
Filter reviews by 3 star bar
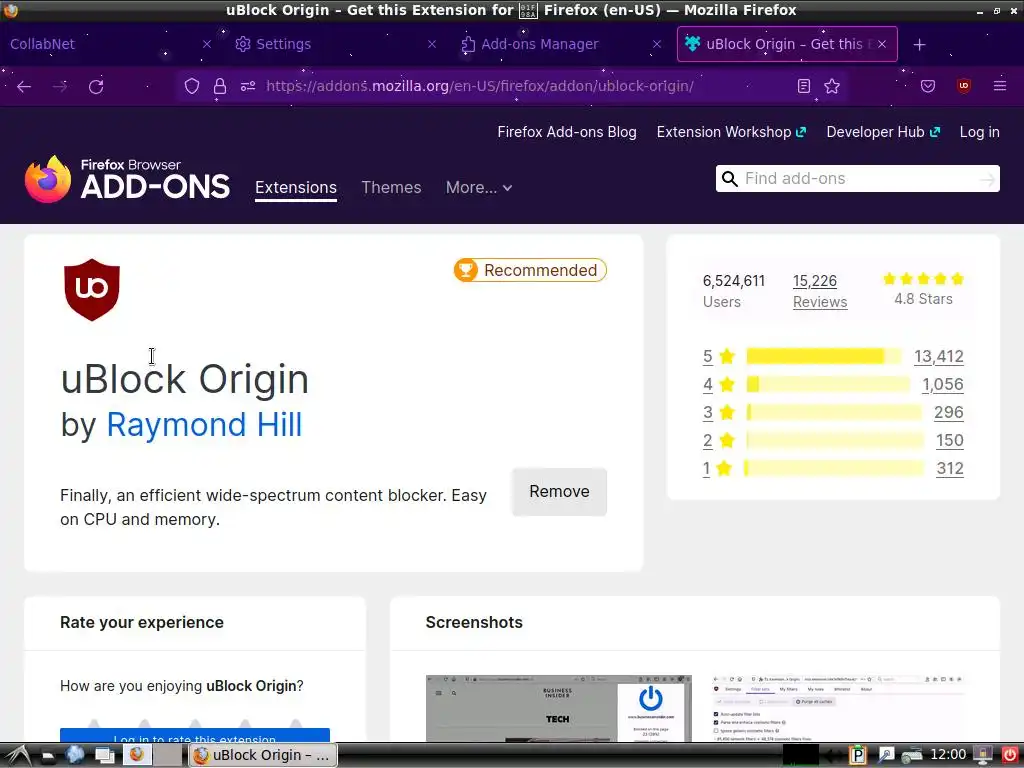[833, 412]
